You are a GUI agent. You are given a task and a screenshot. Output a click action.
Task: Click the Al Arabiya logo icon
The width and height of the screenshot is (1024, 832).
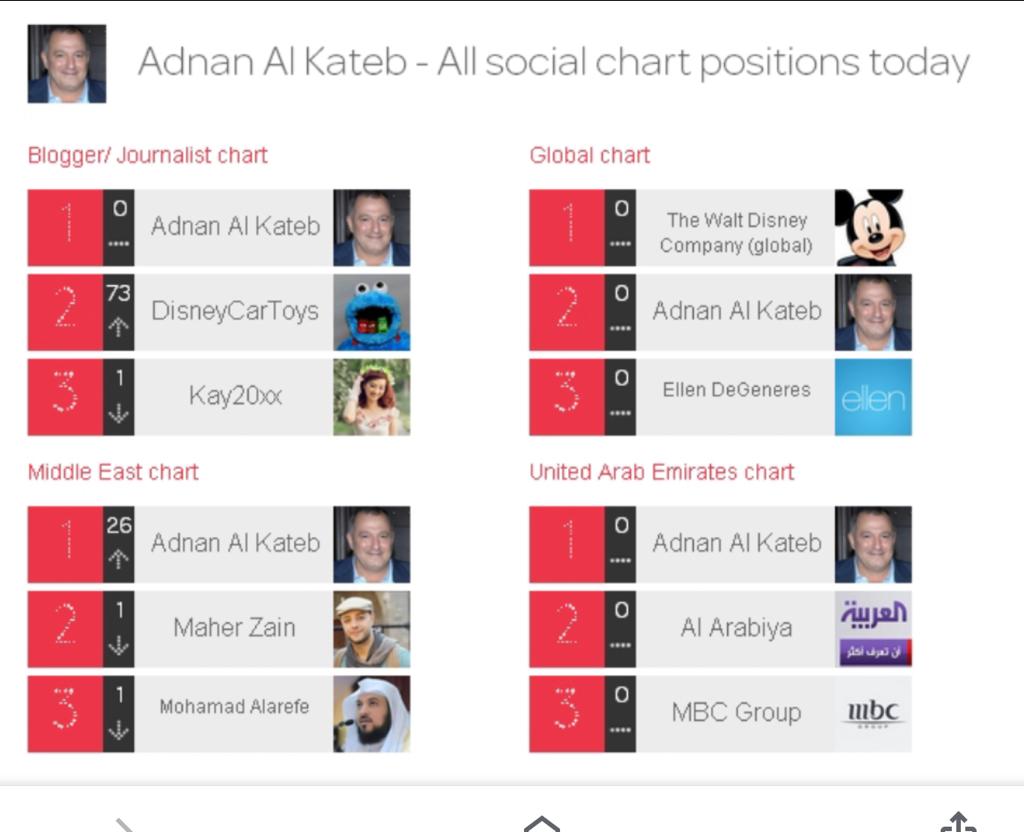pyautogui.click(x=873, y=629)
